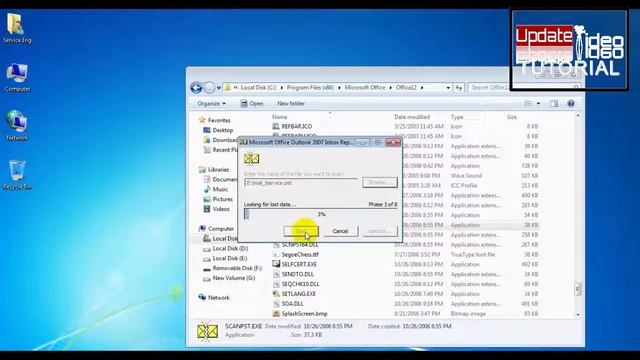Sort files by Name column header
The width and height of the screenshot is (640, 360).
[x=279, y=117]
